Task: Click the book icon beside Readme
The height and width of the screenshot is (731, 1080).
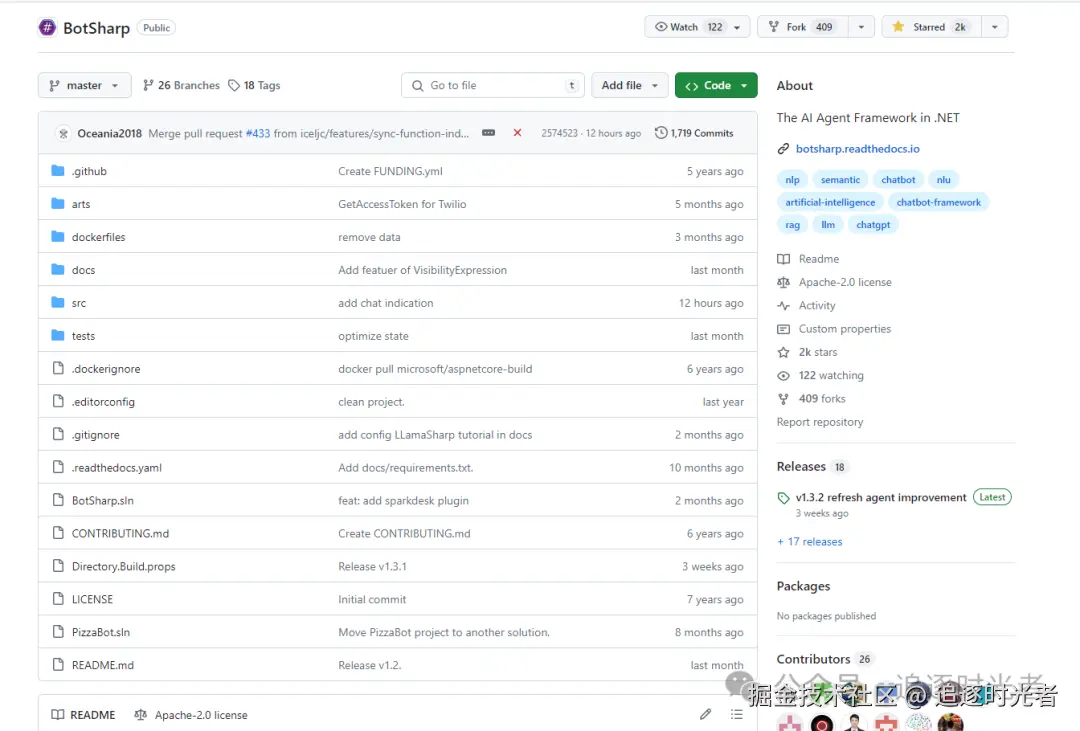Action: click(x=783, y=259)
